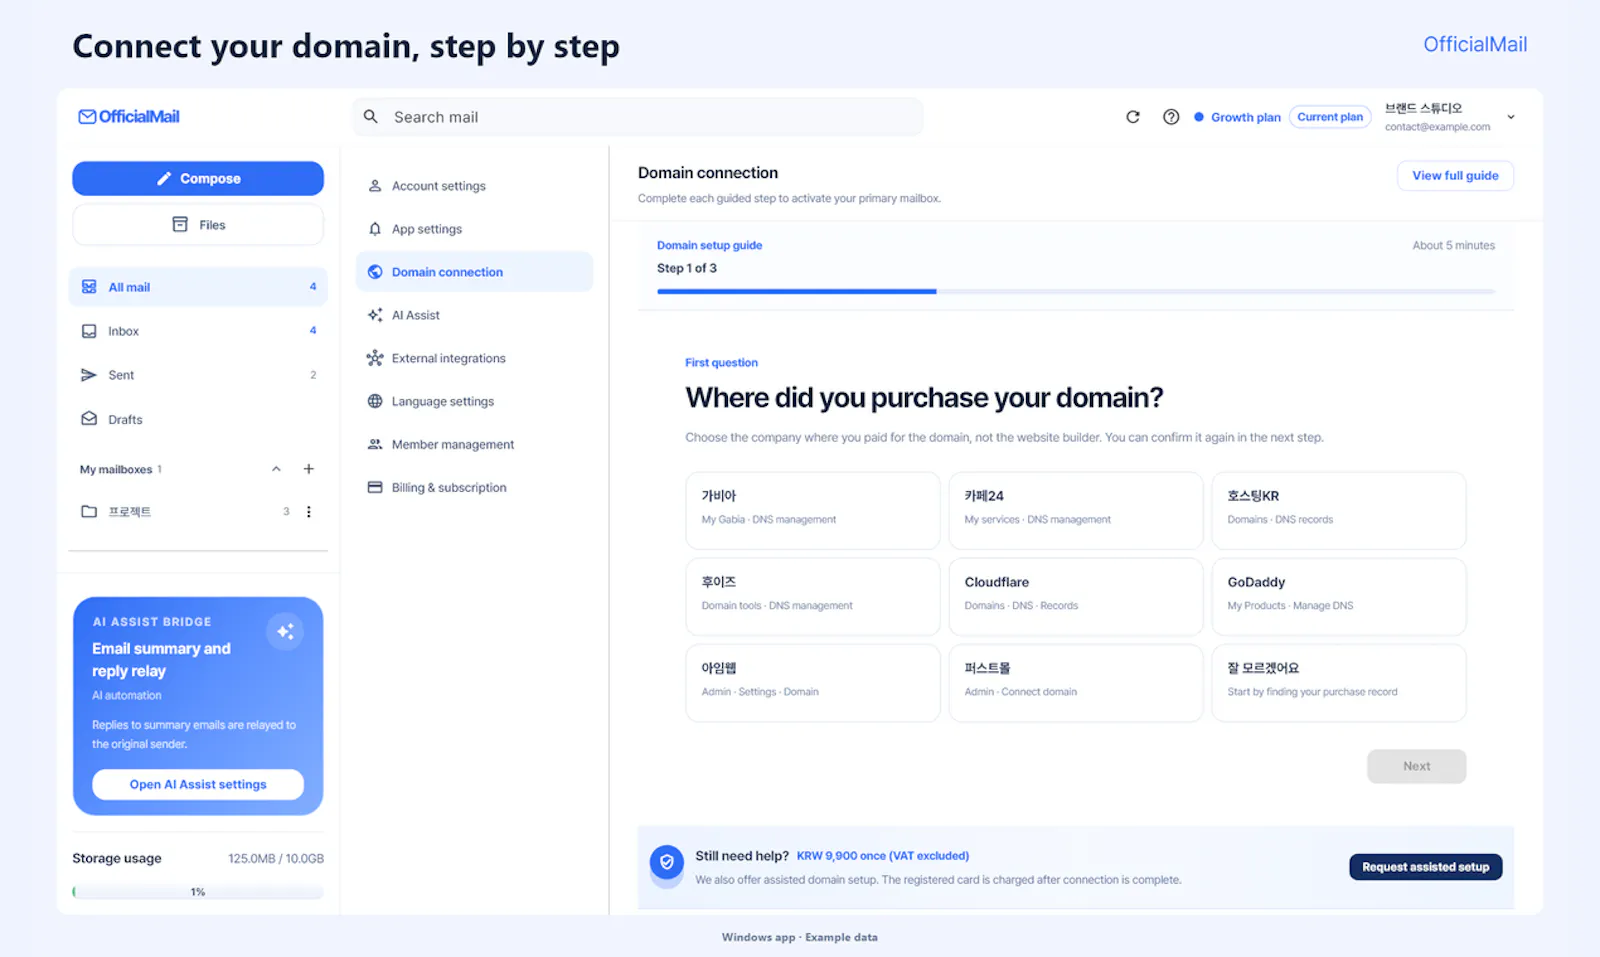Click the 125.0MB / 10.0GB storage value
Screen dimensions: 1600x957
click(276, 858)
